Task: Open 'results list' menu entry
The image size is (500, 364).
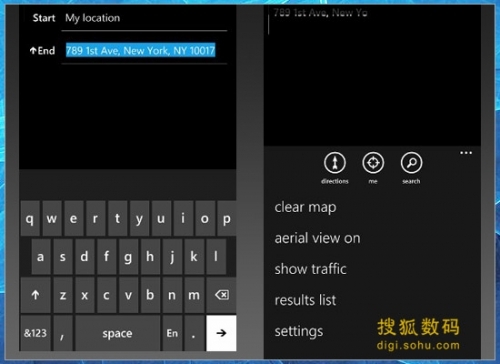Action: click(305, 300)
